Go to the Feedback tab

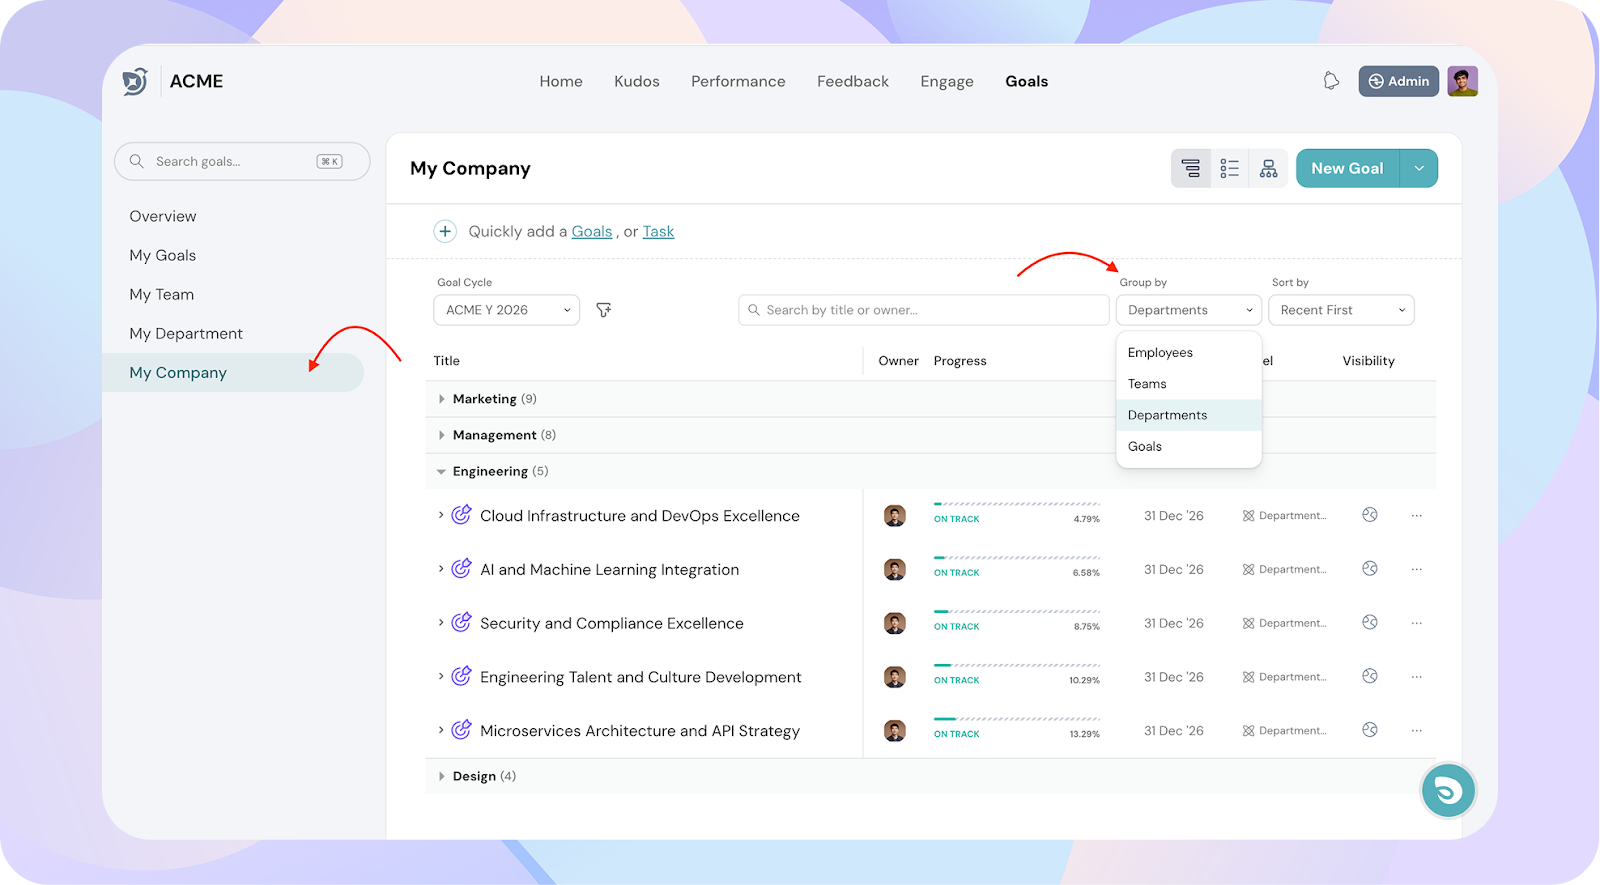tap(853, 81)
